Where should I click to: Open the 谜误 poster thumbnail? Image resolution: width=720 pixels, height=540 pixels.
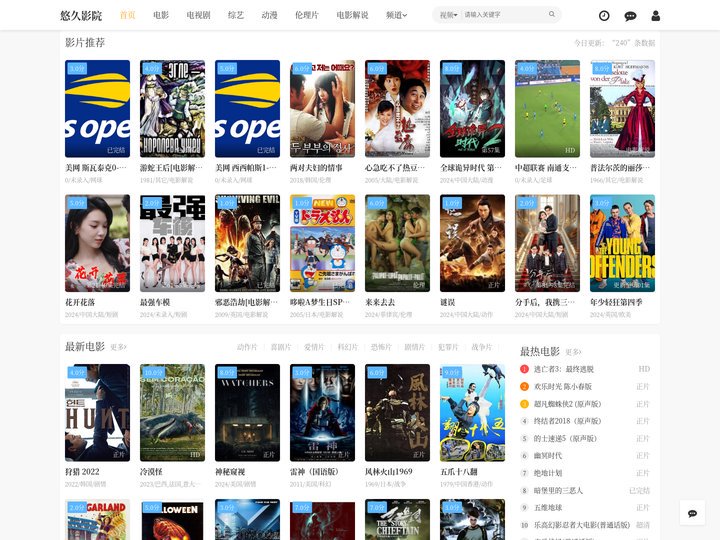(472, 243)
